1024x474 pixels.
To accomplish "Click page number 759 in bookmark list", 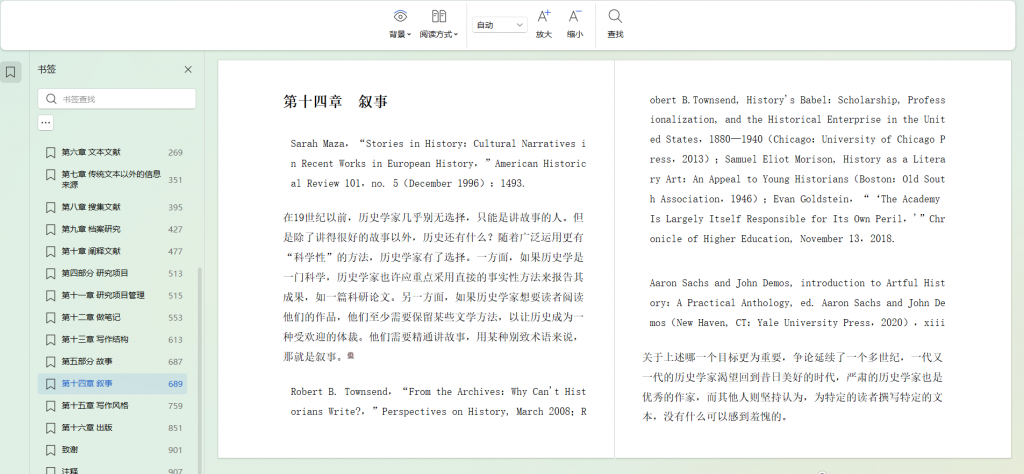I will pyautogui.click(x=175, y=406).
